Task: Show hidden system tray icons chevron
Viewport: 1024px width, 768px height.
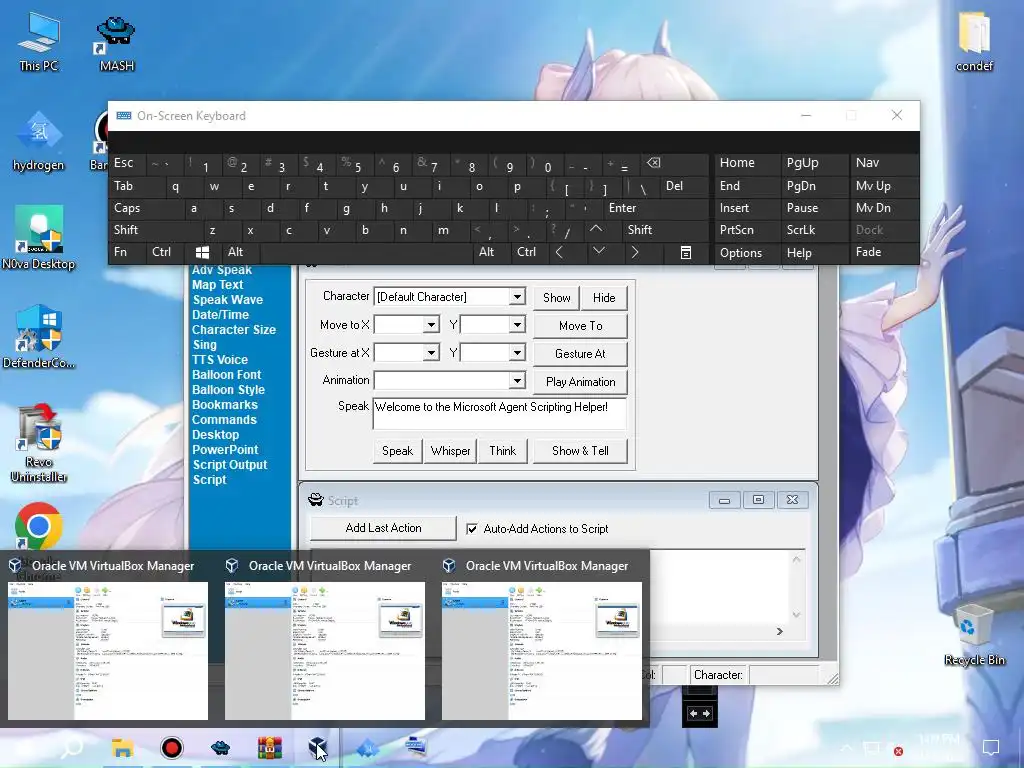Action: [846, 748]
